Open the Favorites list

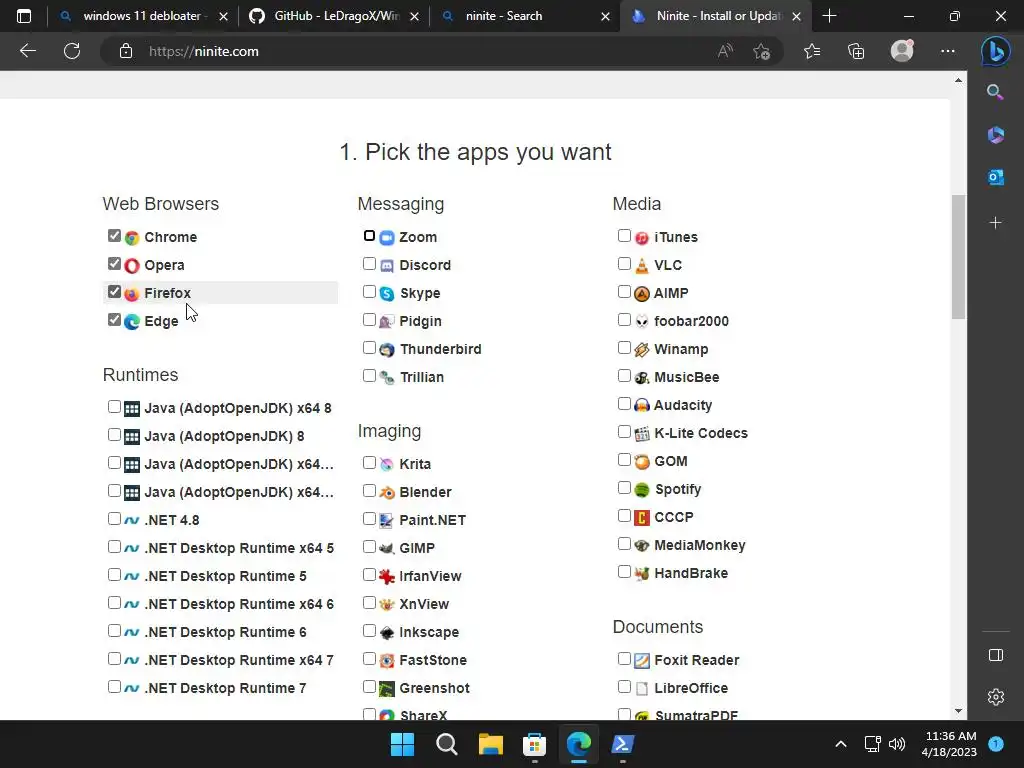click(812, 51)
